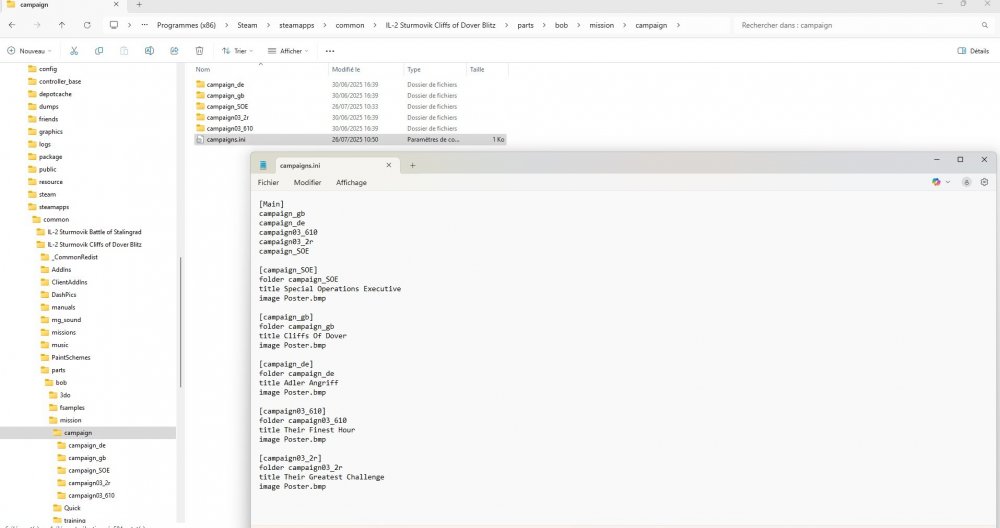Click the Cut (scissors) icon in Explorer toolbar
The height and width of the screenshot is (528, 1000).
(74, 50)
